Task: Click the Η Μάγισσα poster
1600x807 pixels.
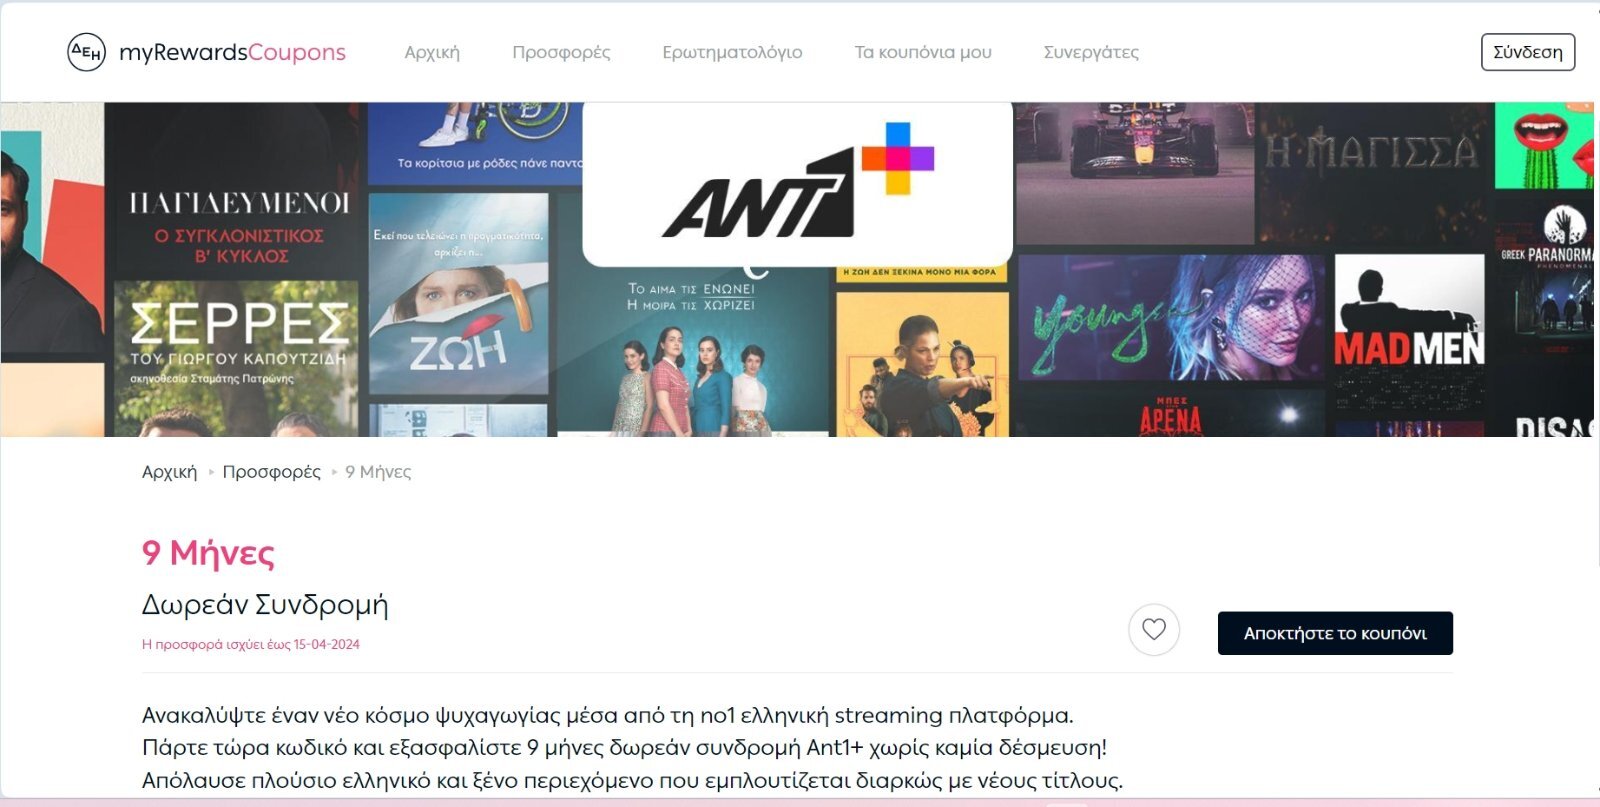Action: [1372, 172]
